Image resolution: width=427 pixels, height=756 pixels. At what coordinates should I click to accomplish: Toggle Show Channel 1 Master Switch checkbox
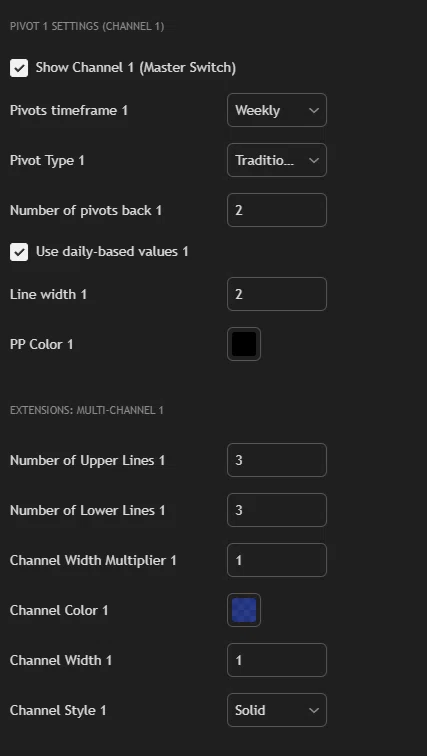pos(19,68)
